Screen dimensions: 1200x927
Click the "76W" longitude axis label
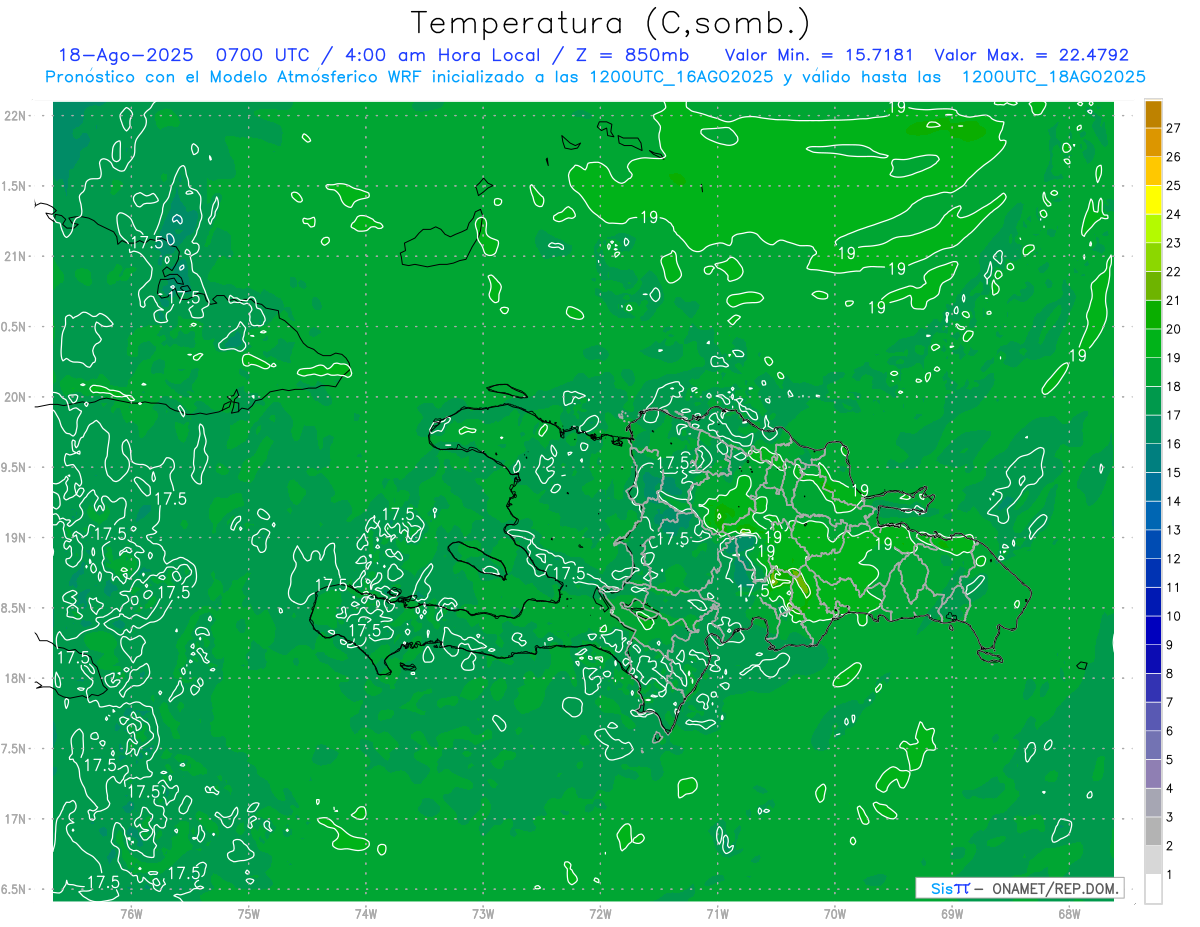[x=131, y=913]
